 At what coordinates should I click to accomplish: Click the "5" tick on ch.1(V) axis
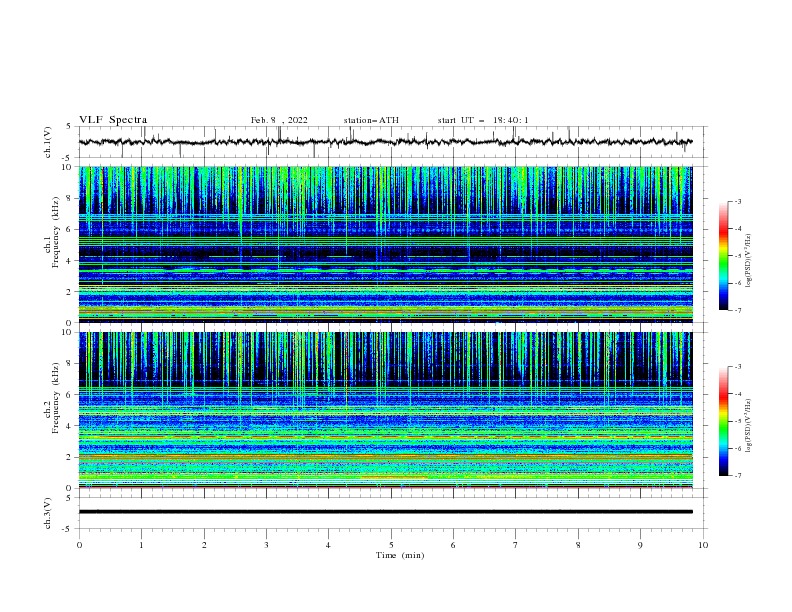pyautogui.click(x=69, y=127)
